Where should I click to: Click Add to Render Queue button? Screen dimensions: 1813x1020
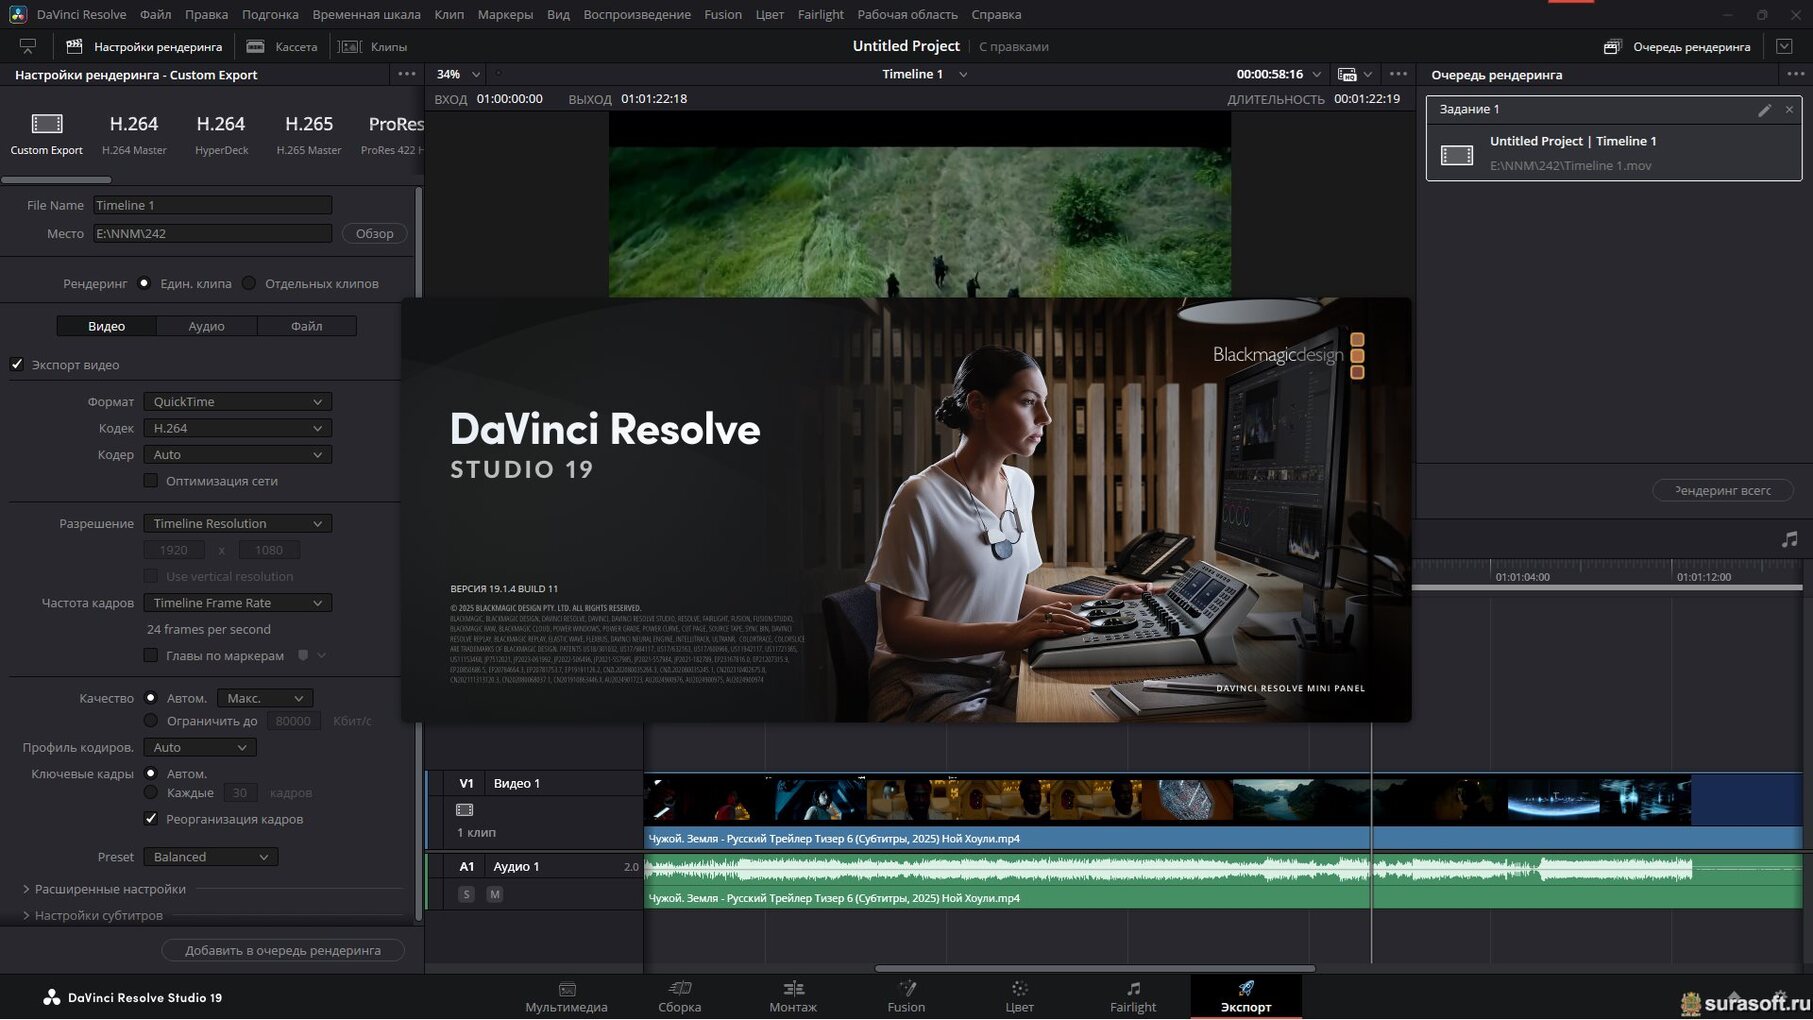pyautogui.click(x=283, y=950)
